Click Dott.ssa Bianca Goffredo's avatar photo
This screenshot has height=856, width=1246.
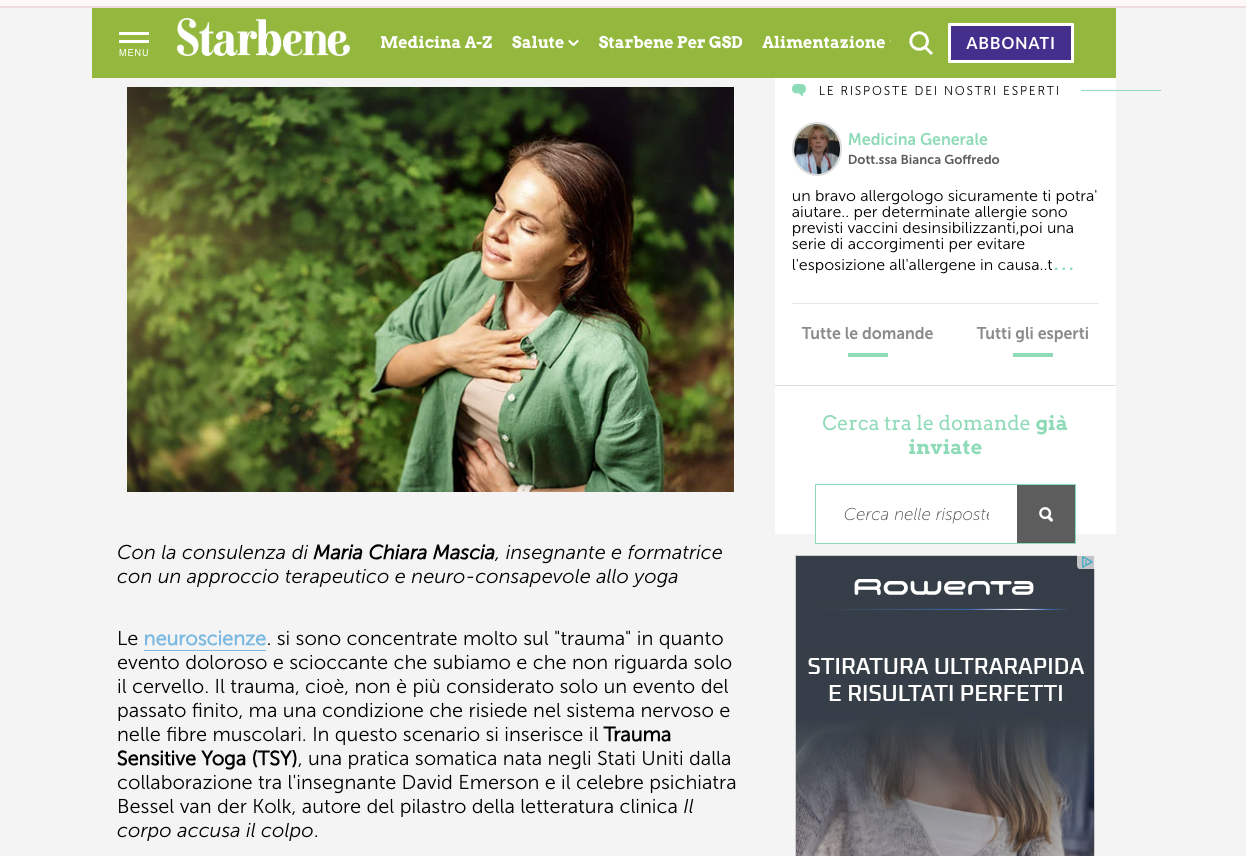[x=817, y=149]
